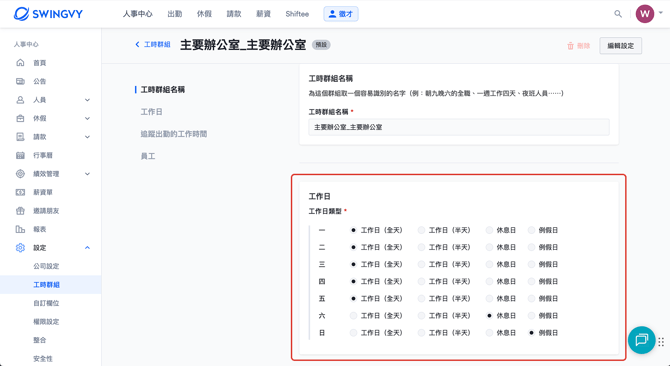The width and height of the screenshot is (670, 366).
Task: Expand the 請款 sidebar submenu arrow
Action: pyautogui.click(x=87, y=137)
